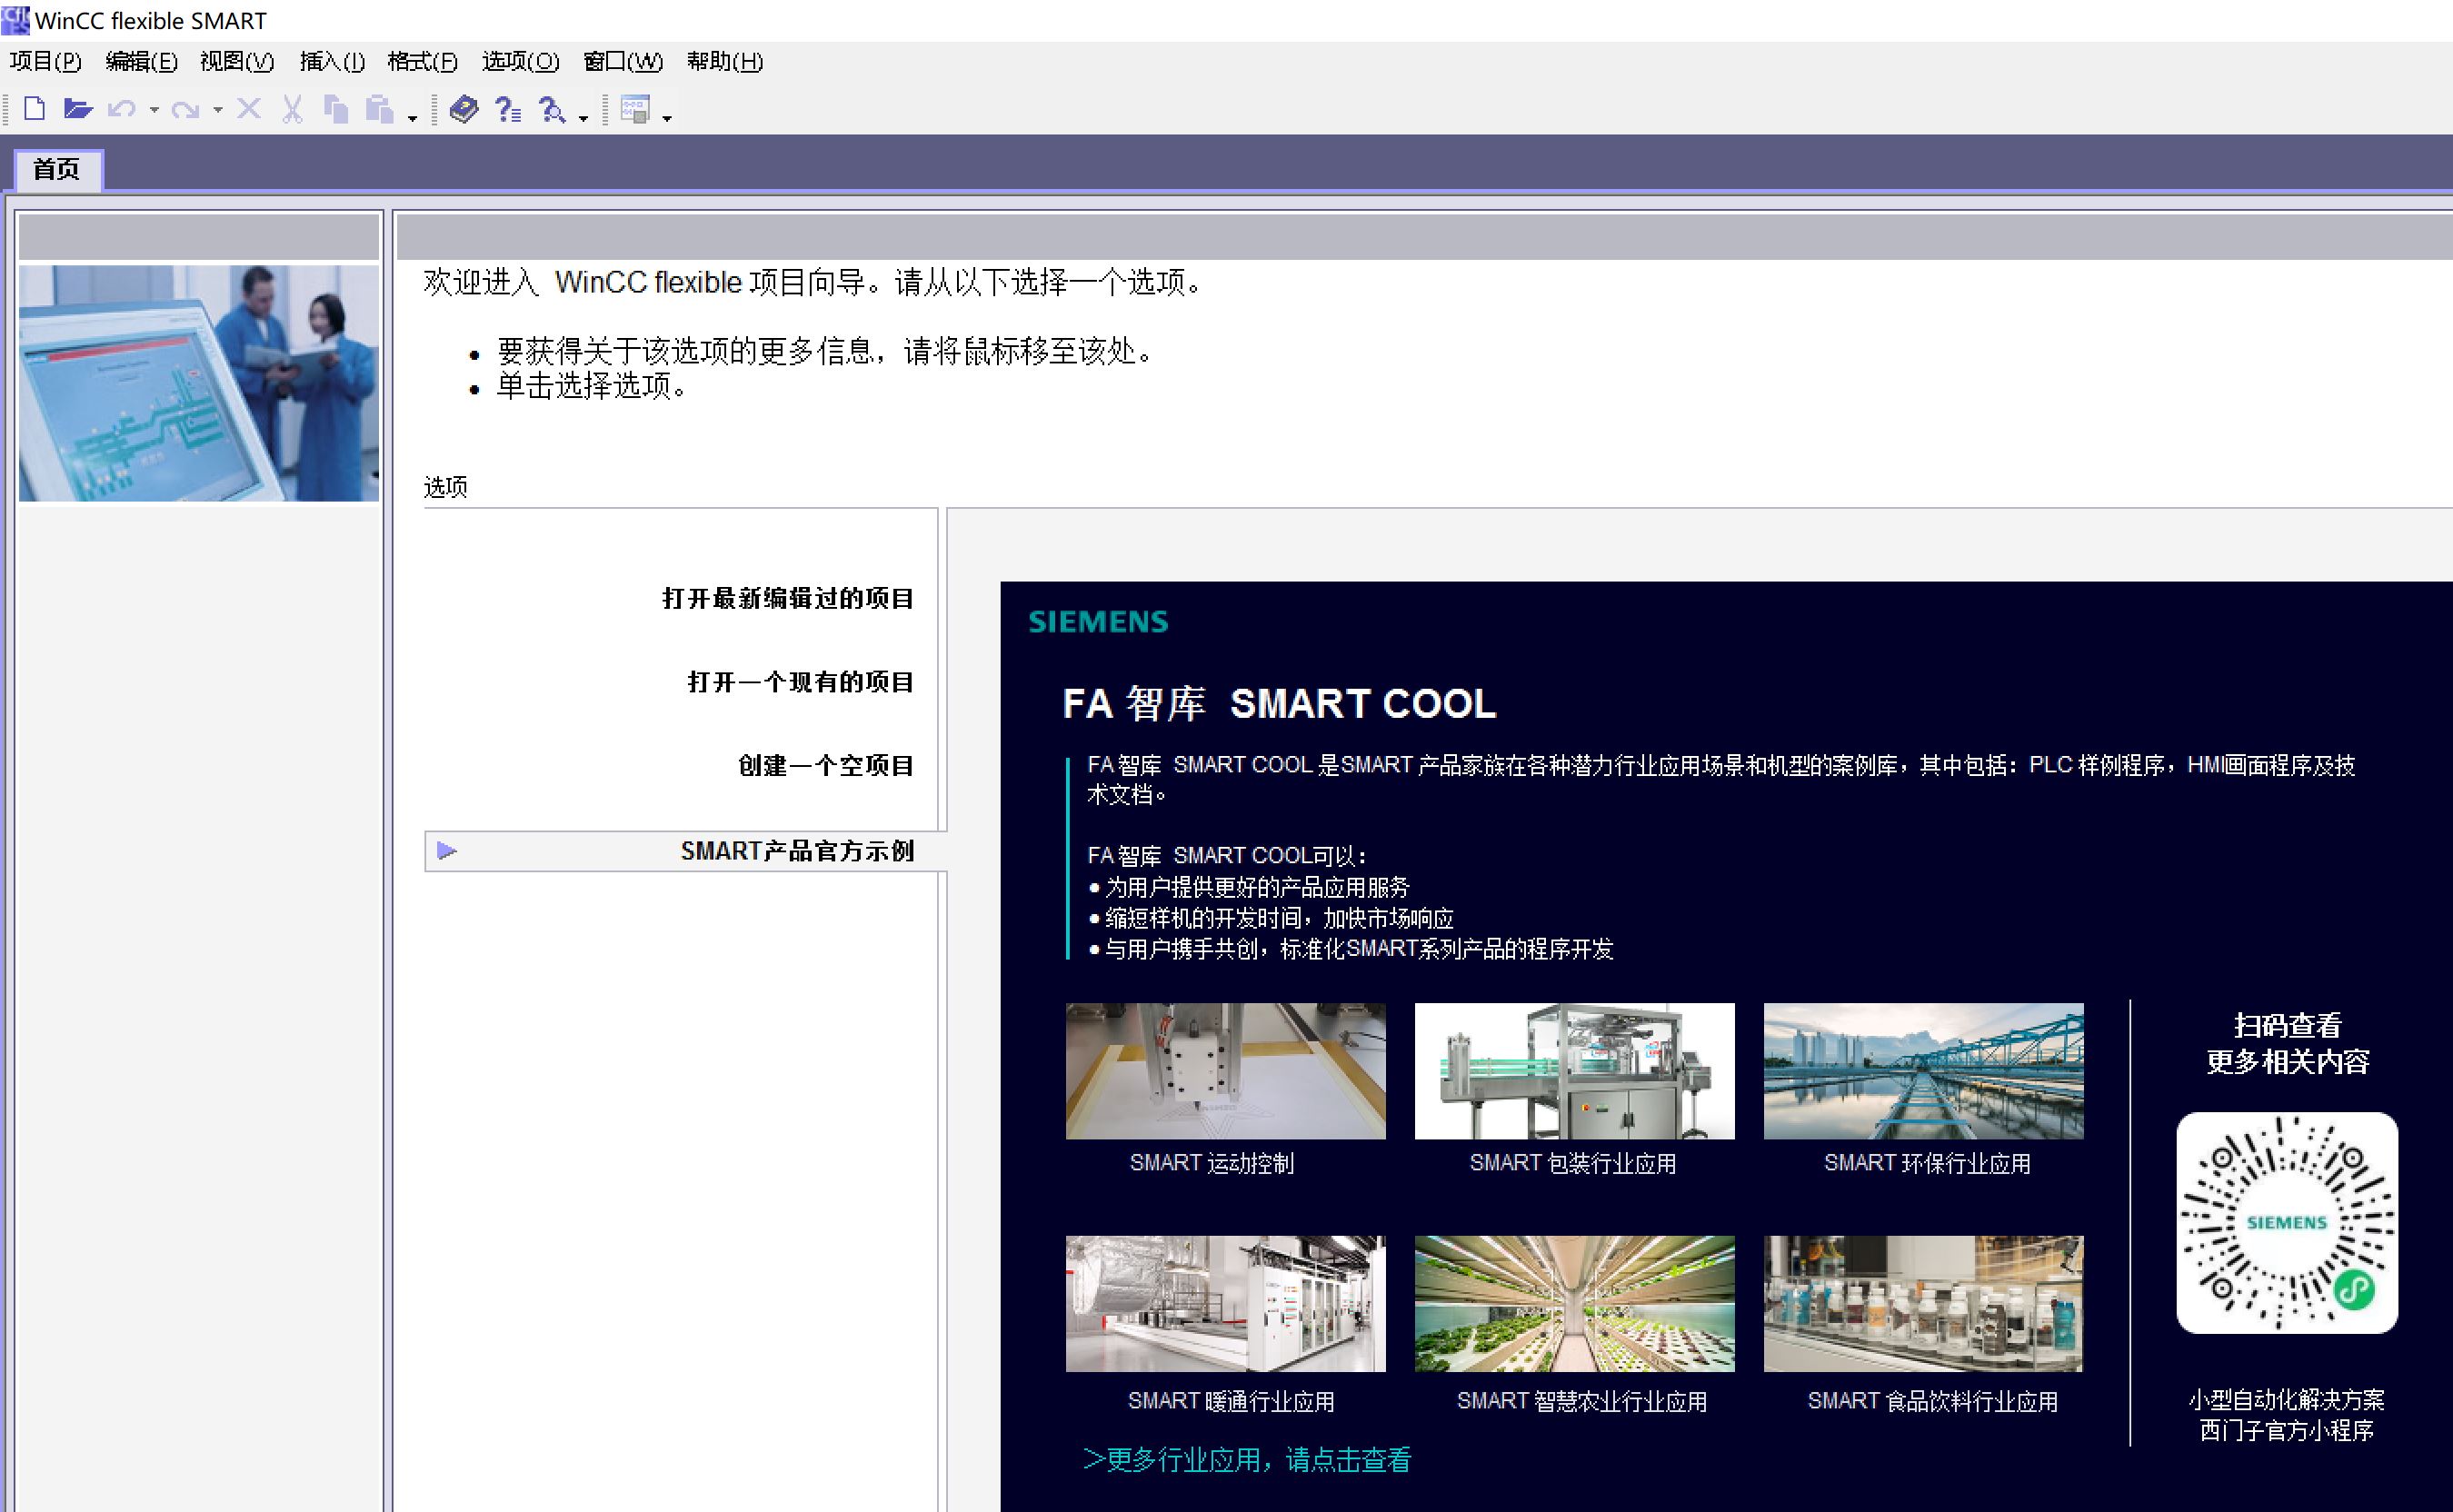Click the SMART 运动控制 thumbnail image

[x=1225, y=1070]
